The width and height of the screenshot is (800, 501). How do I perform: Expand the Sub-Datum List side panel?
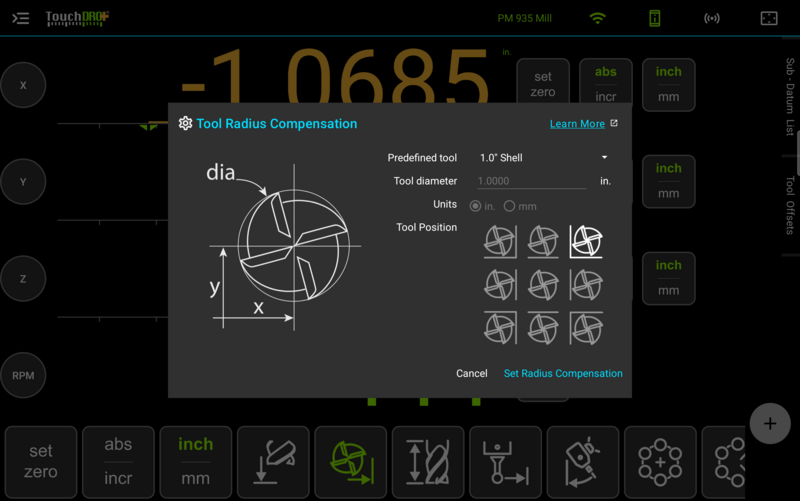point(790,97)
